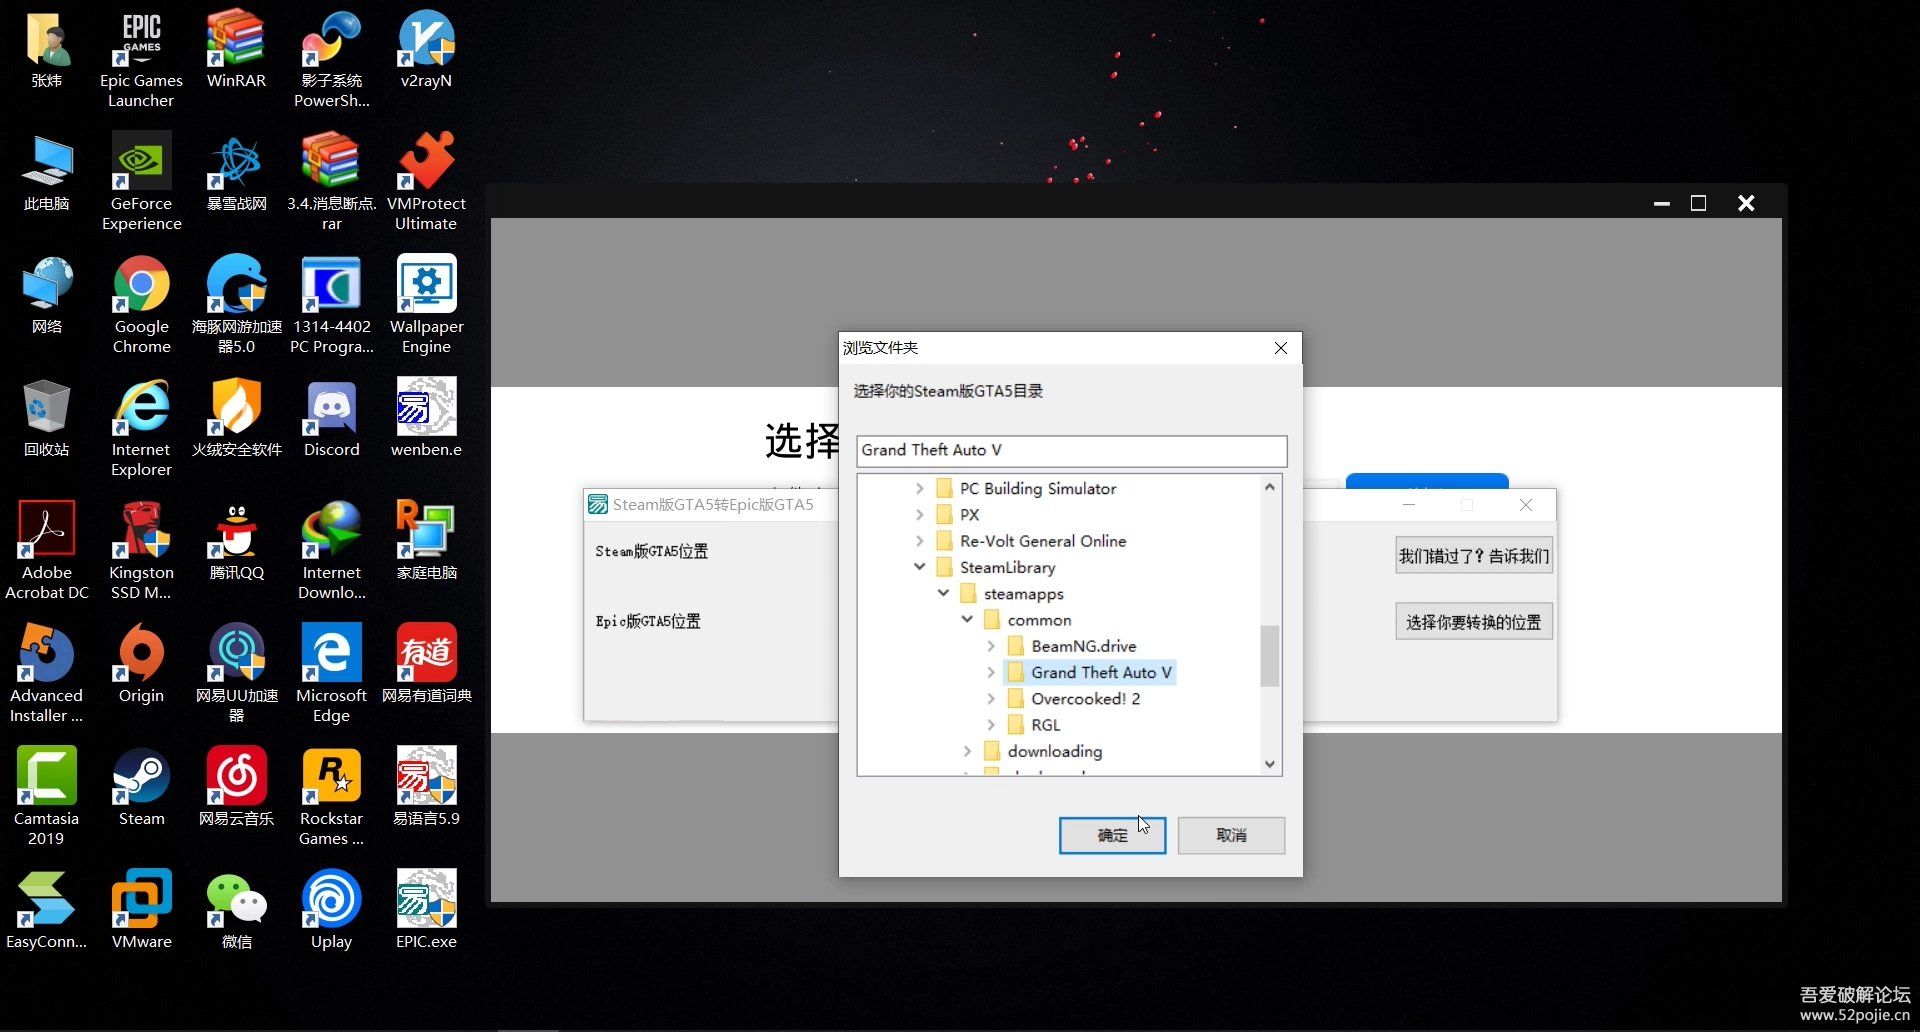The image size is (1920, 1032).
Task: Open the Microsoft Edge desktop icon
Action: (331, 674)
